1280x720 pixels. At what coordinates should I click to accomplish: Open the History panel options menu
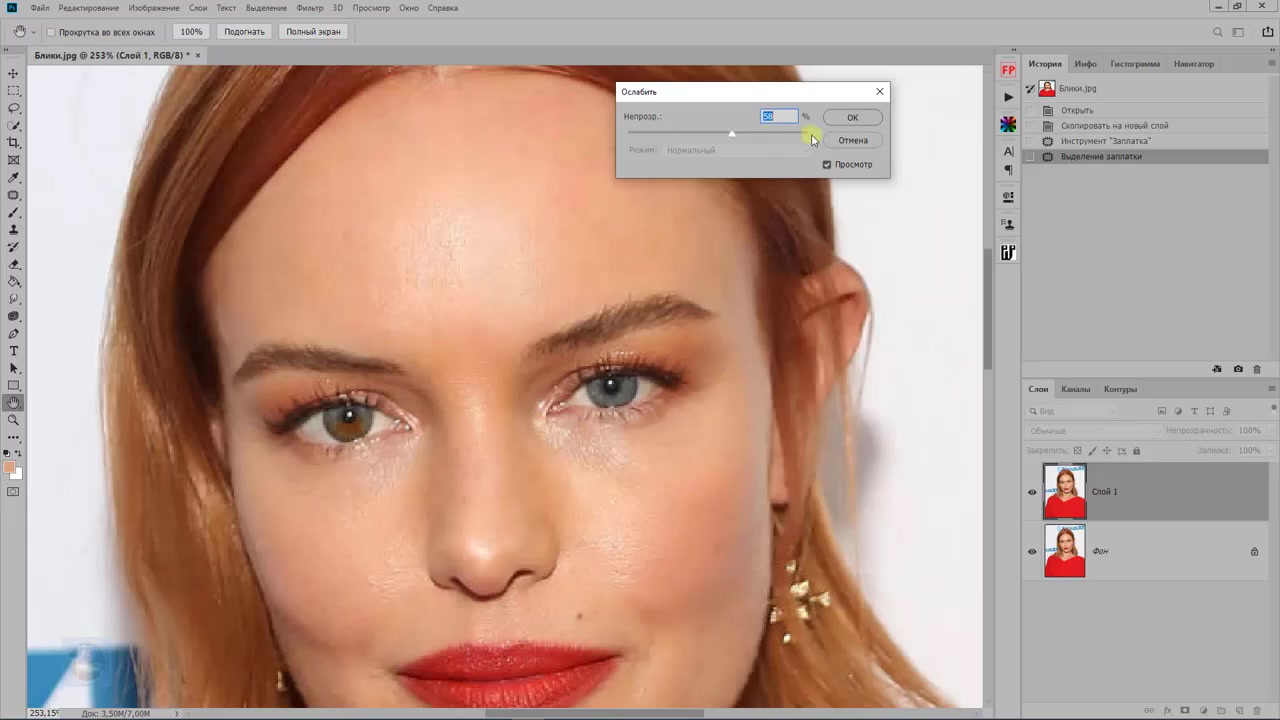click(1272, 64)
